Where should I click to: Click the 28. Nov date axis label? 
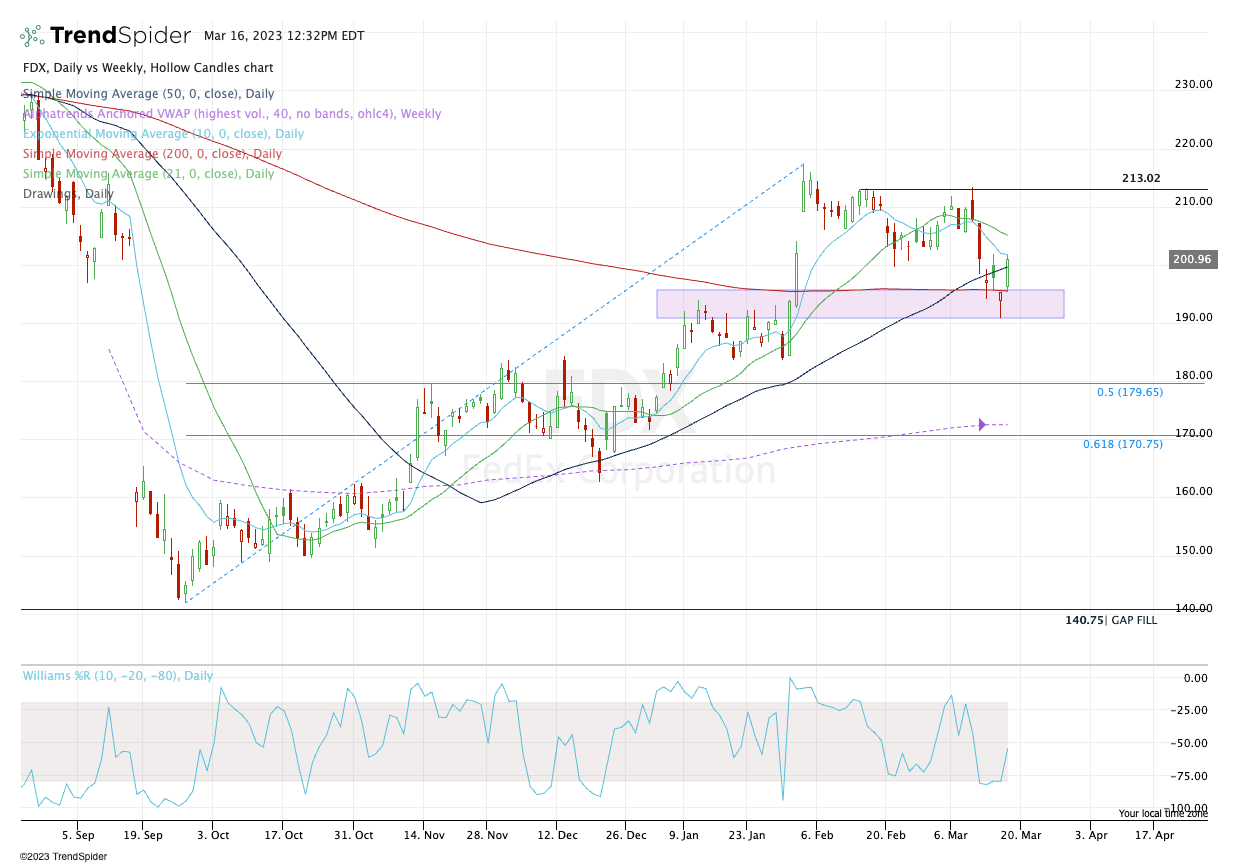(x=486, y=834)
